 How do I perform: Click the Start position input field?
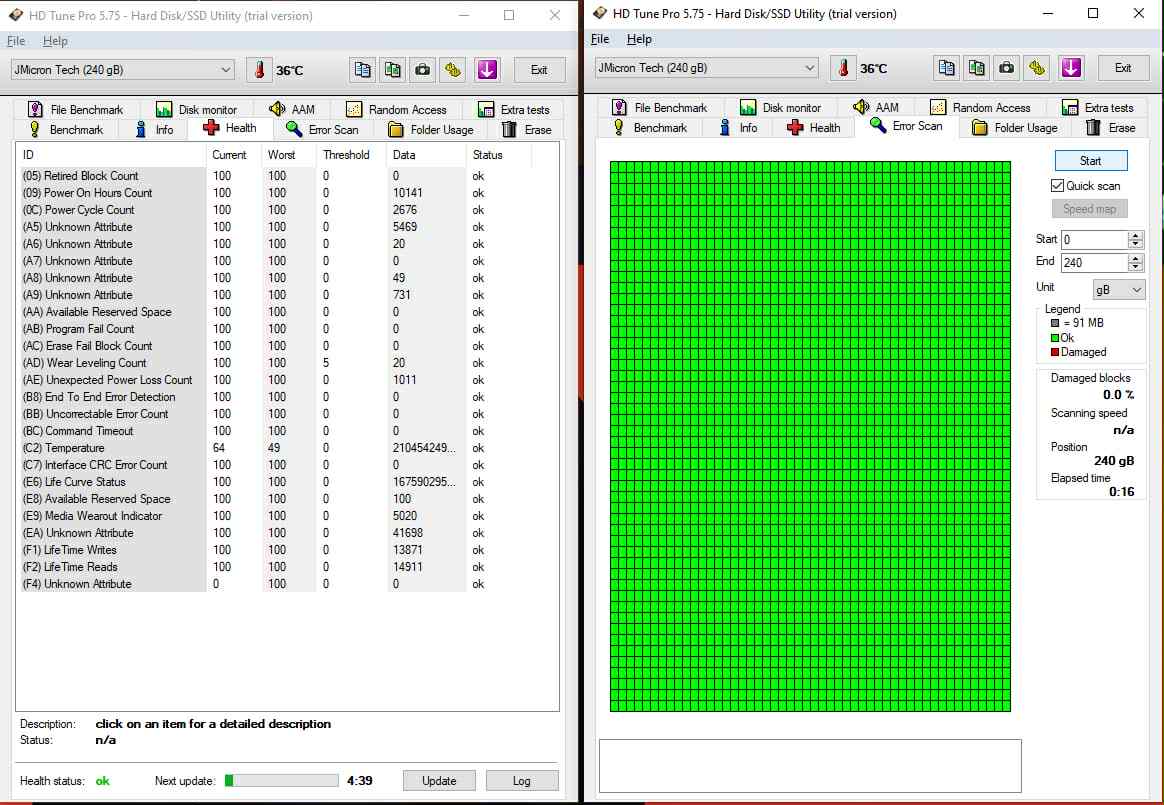click(x=1094, y=239)
